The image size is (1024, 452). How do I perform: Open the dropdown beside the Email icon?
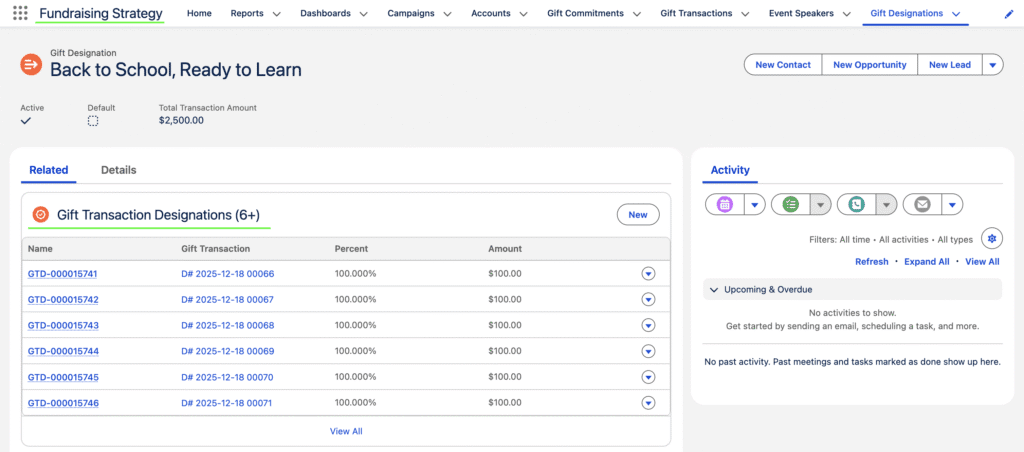point(952,204)
